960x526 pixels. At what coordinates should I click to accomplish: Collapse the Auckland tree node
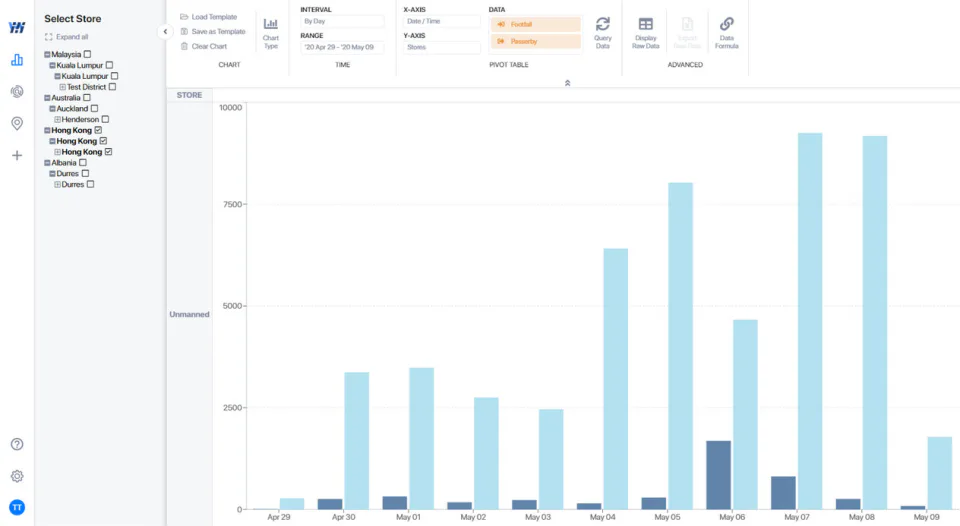click(52, 108)
